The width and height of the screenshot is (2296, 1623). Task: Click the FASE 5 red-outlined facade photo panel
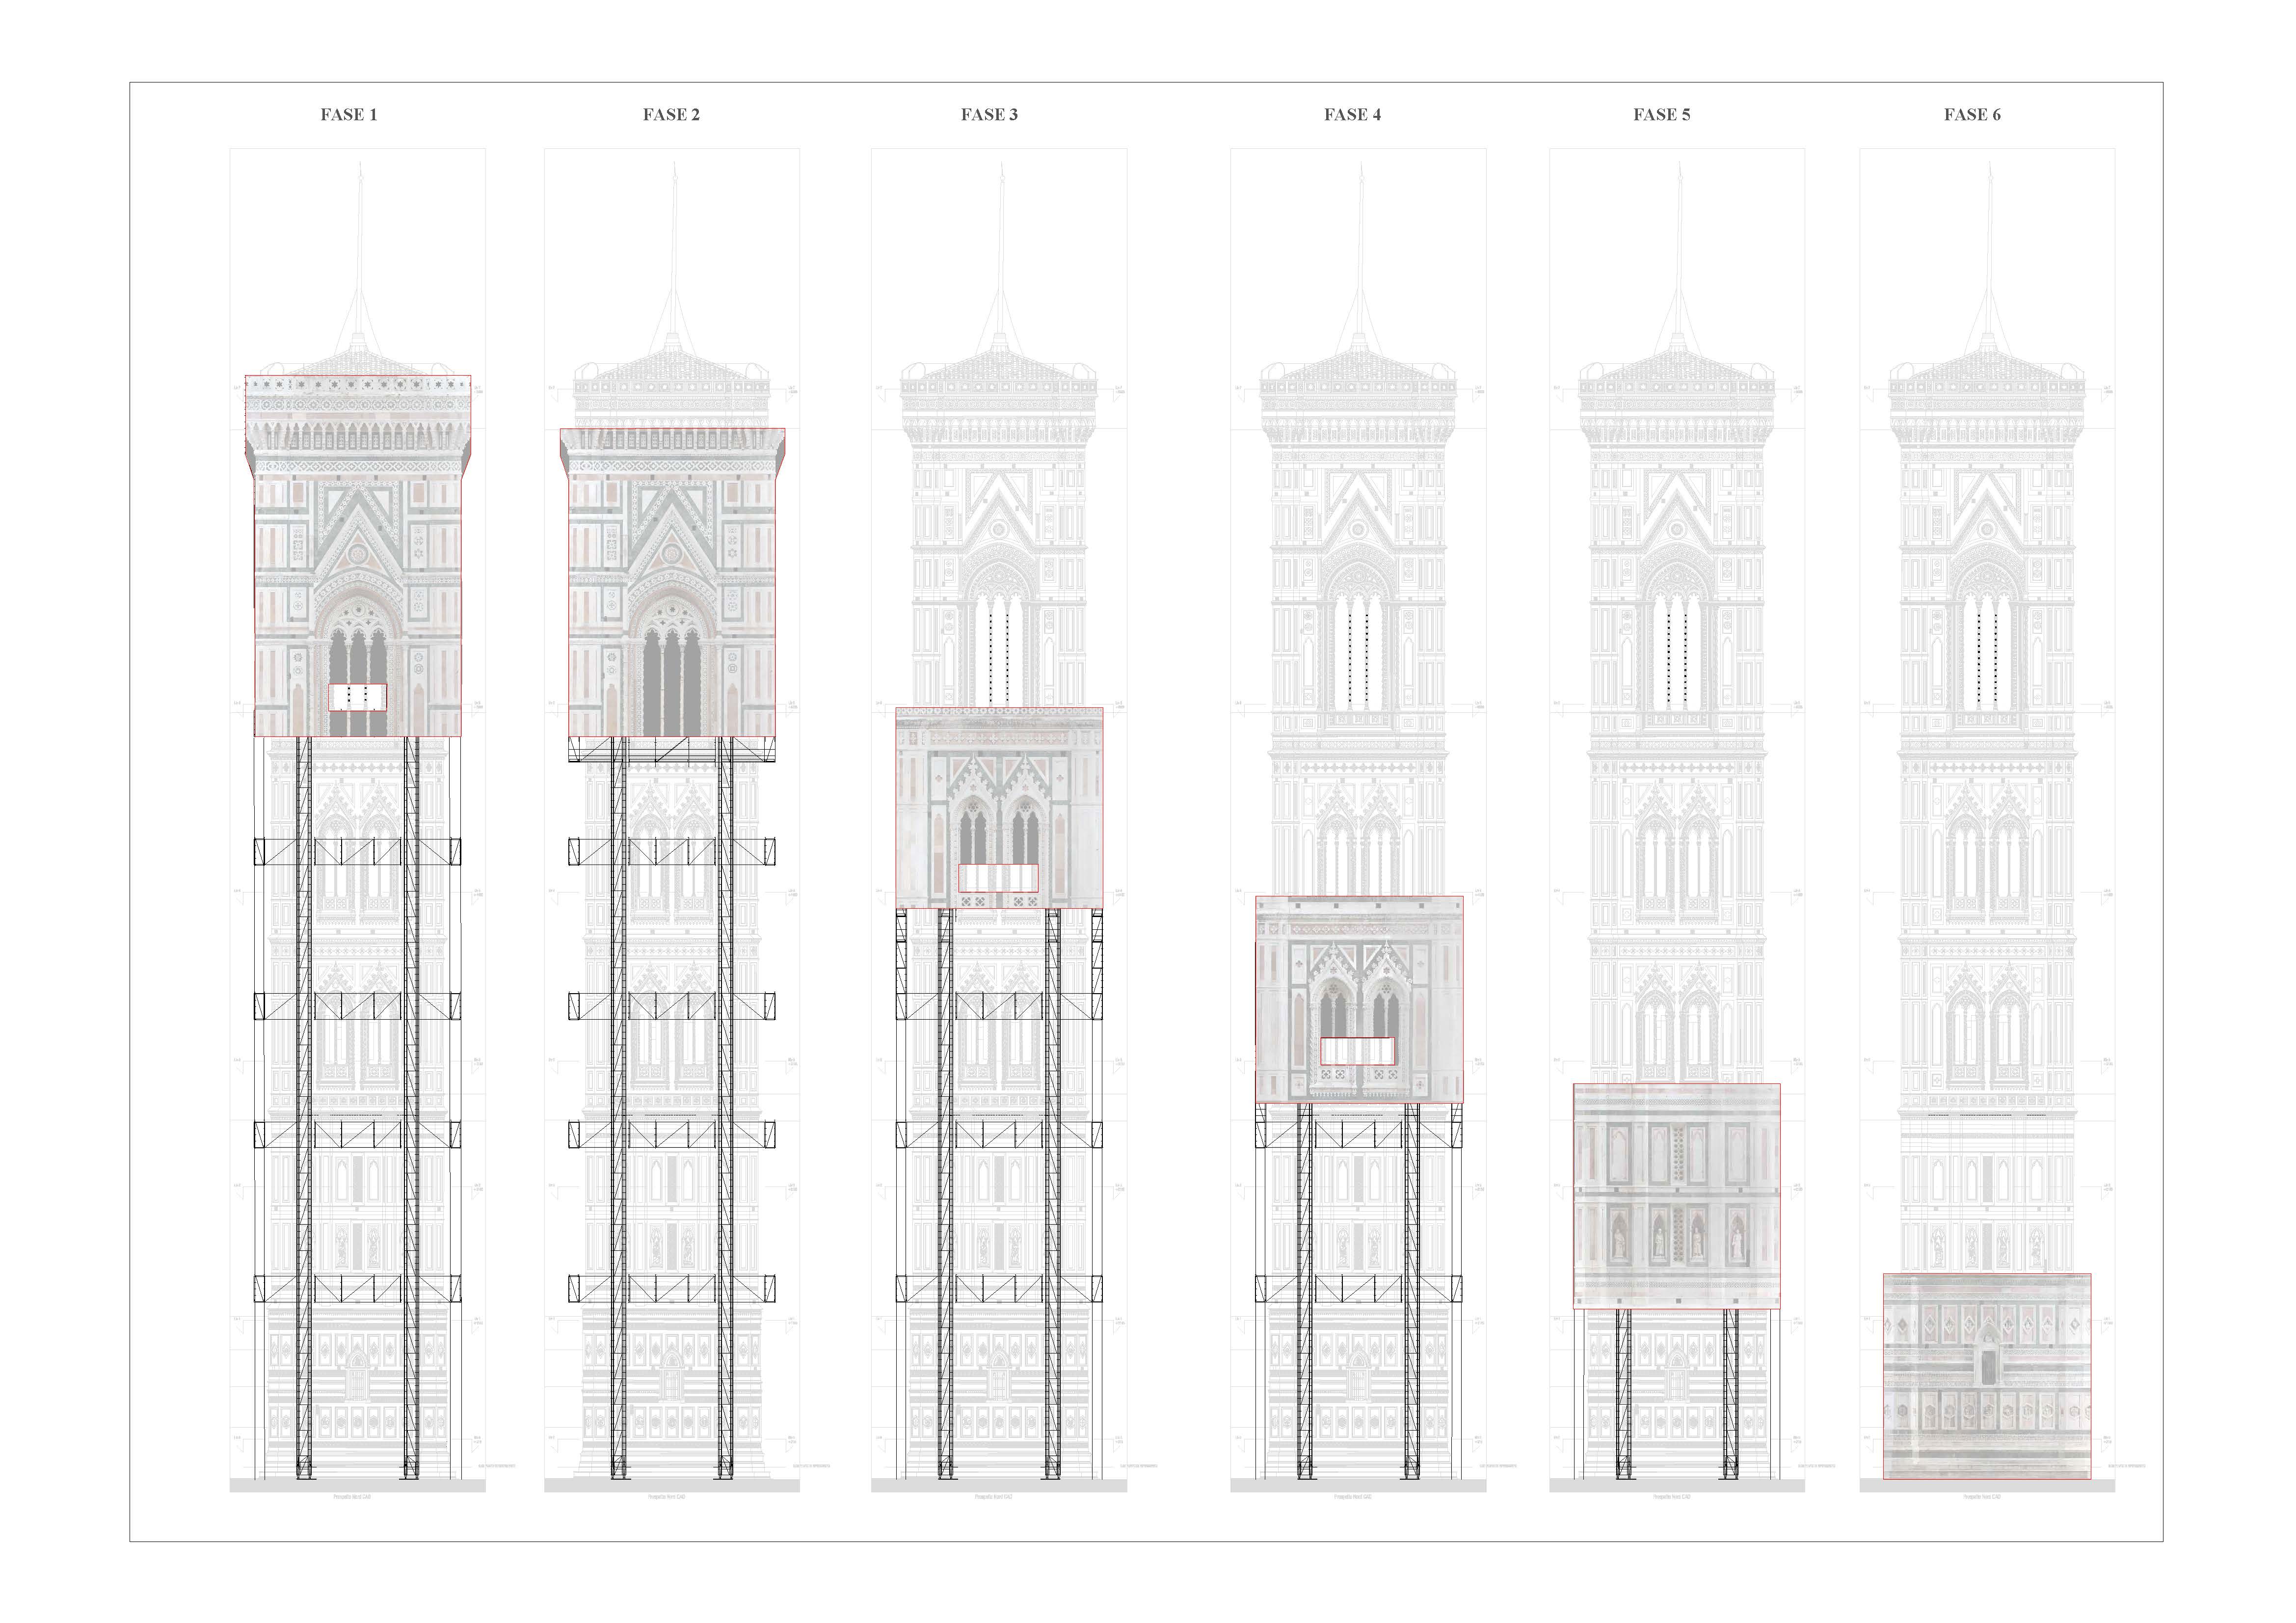coord(1676,1195)
